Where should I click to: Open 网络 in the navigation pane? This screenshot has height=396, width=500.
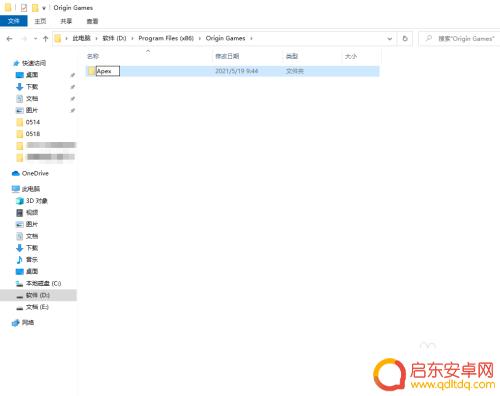(x=28, y=323)
